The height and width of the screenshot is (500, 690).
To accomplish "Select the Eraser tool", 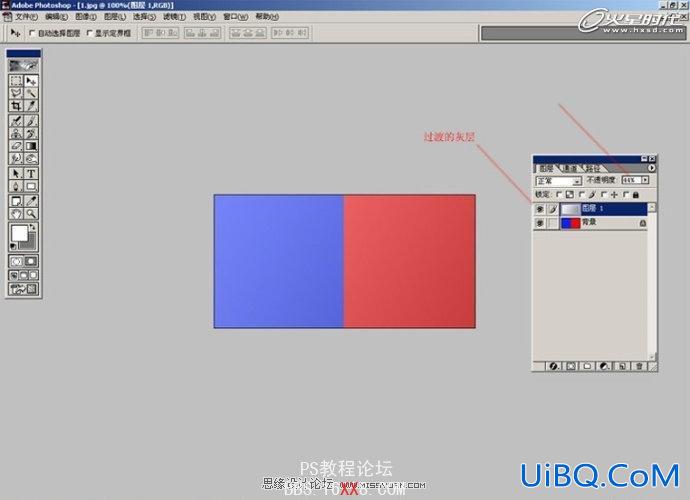I will [x=16, y=146].
